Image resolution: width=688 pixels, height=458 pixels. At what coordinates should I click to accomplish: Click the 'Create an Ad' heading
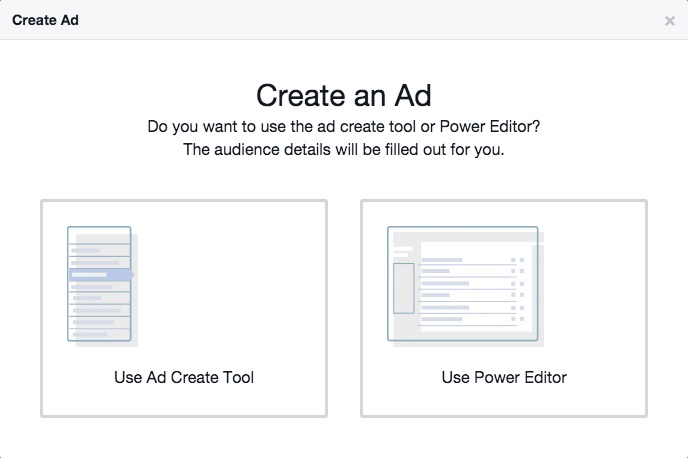(x=344, y=95)
